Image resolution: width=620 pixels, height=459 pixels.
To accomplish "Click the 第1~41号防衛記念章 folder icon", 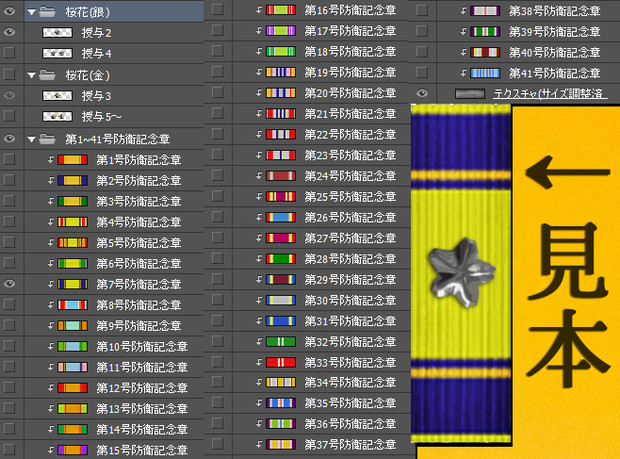I will click(47, 139).
